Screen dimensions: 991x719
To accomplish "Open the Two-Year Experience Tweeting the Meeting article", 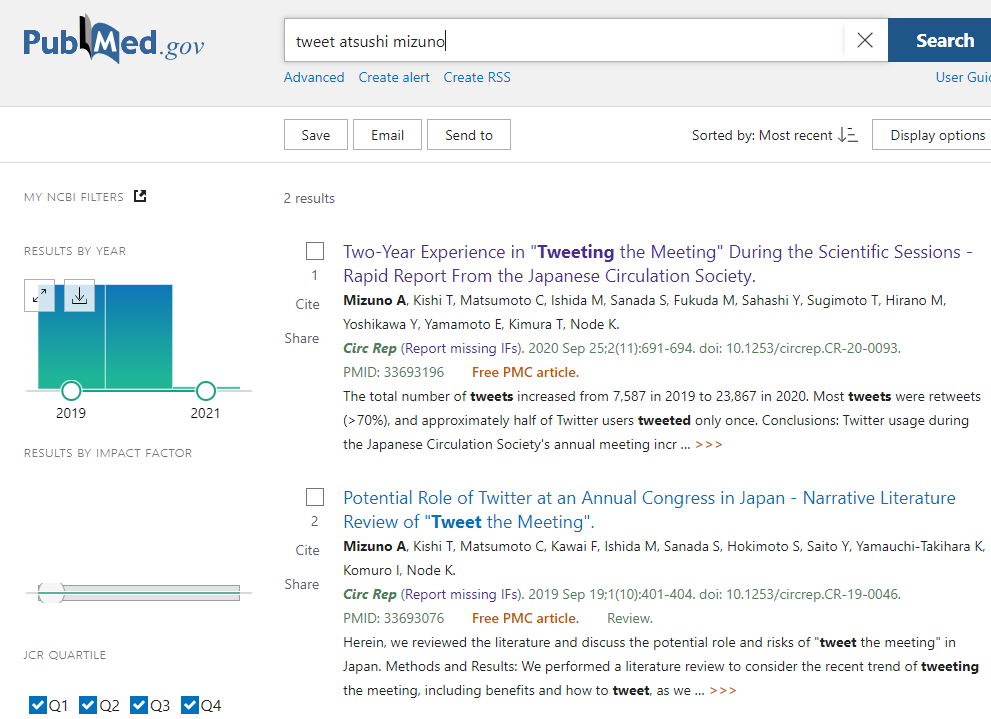I will [657, 263].
